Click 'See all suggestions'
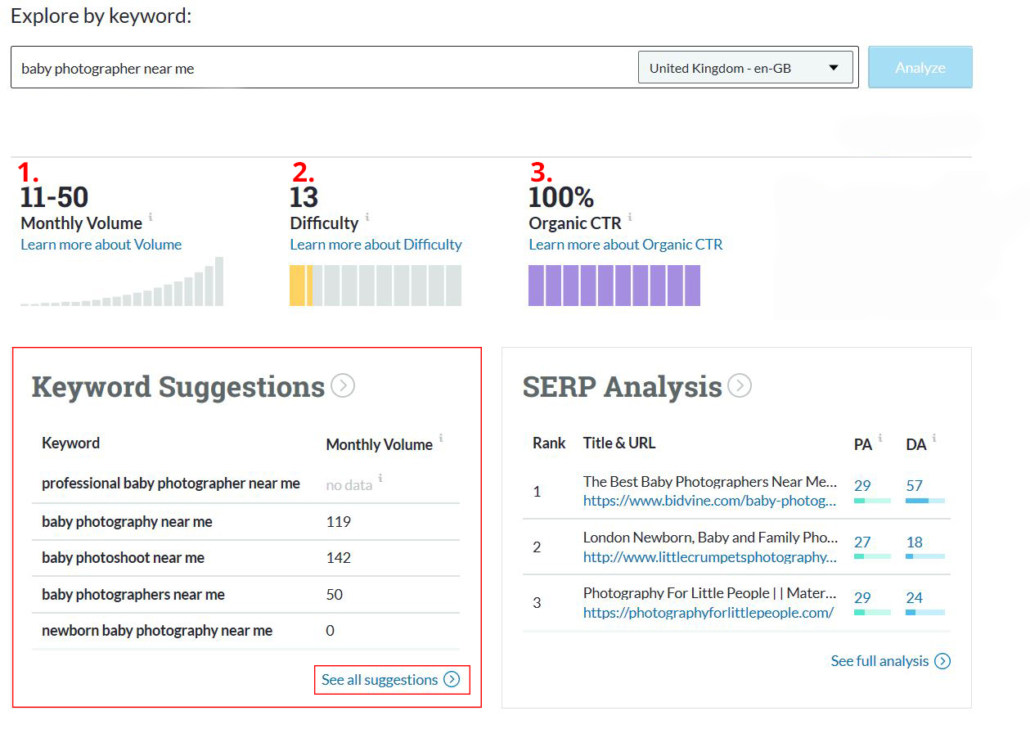Screen dimensions: 1030x729 point(391,680)
